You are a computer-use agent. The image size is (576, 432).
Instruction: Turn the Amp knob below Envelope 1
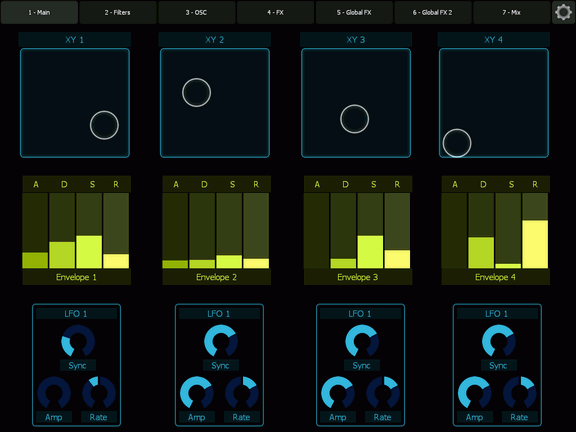click(x=54, y=393)
